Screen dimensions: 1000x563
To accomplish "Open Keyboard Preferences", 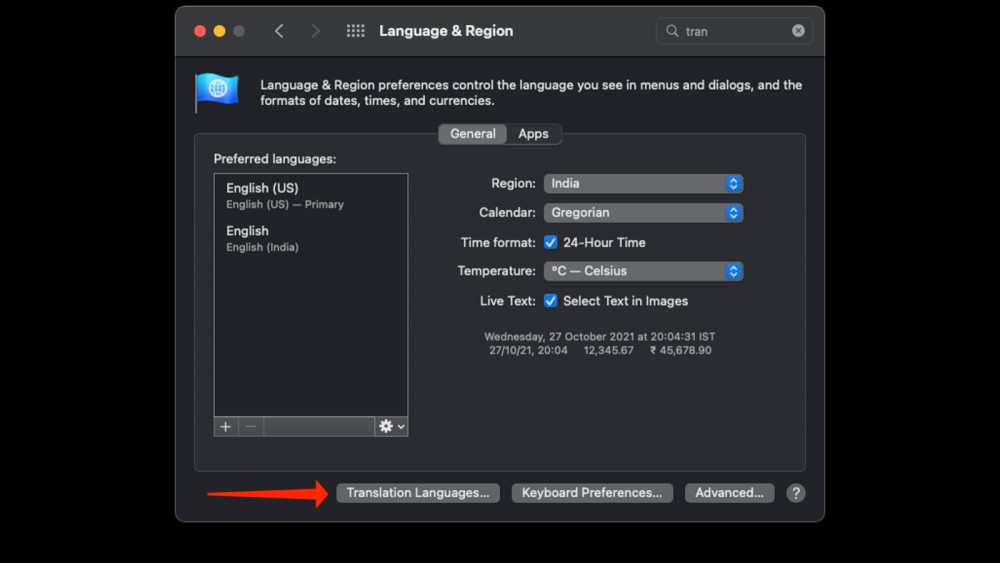I will [592, 493].
